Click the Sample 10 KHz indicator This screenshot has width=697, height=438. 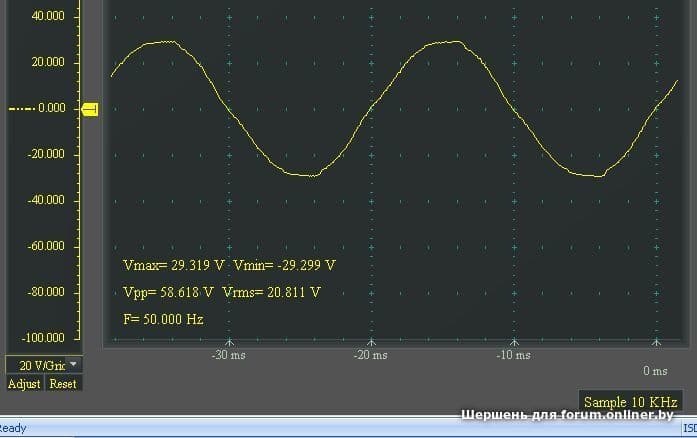point(630,402)
